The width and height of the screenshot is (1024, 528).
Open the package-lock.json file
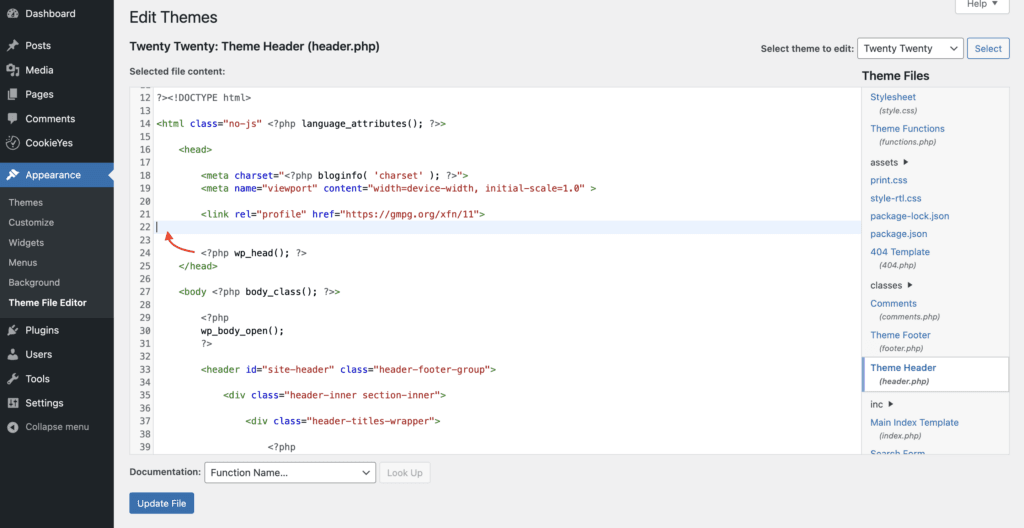click(910, 216)
